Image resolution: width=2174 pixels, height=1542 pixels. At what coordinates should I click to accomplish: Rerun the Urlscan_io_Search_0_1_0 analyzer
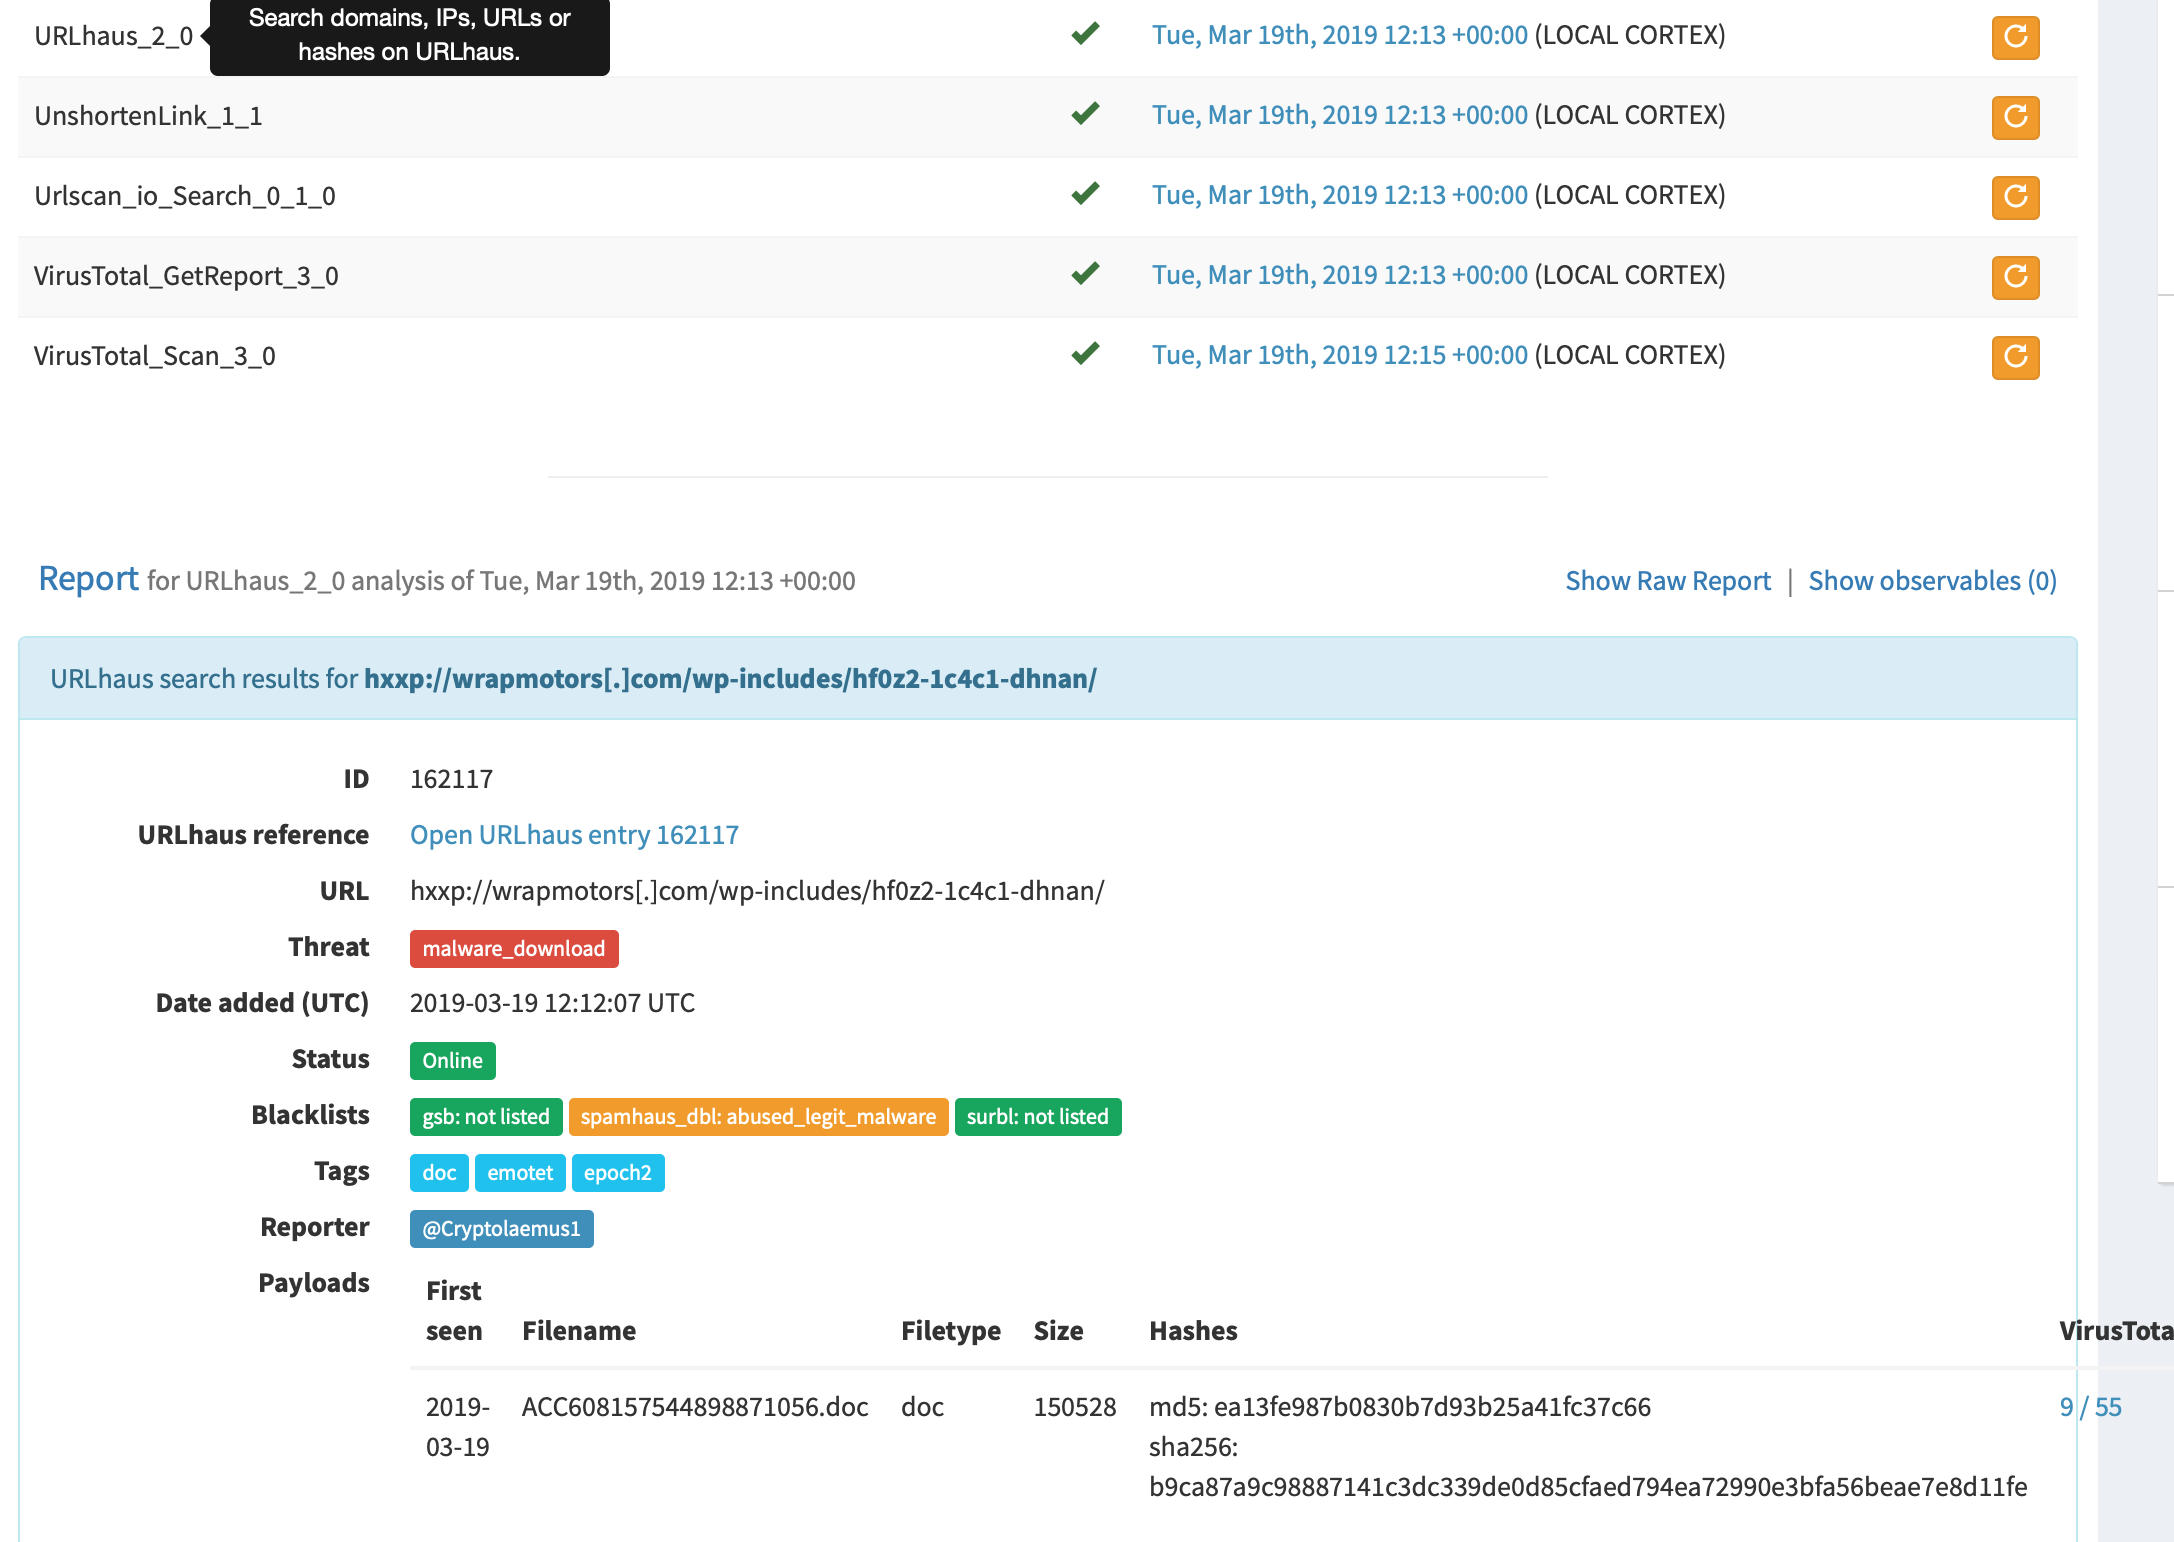point(2015,197)
